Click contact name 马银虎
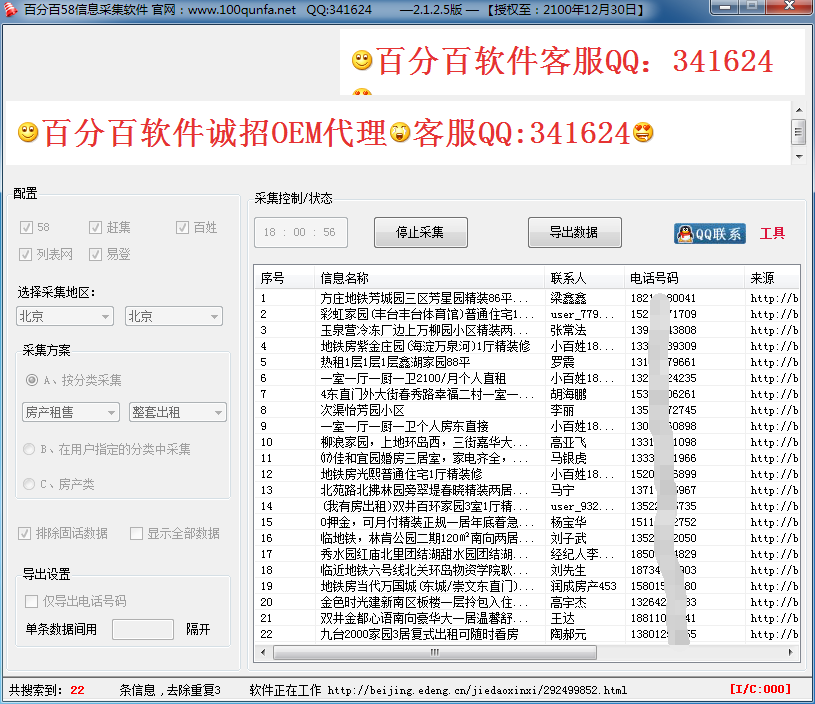Image resolution: width=815 pixels, height=704 pixels. 568,458
